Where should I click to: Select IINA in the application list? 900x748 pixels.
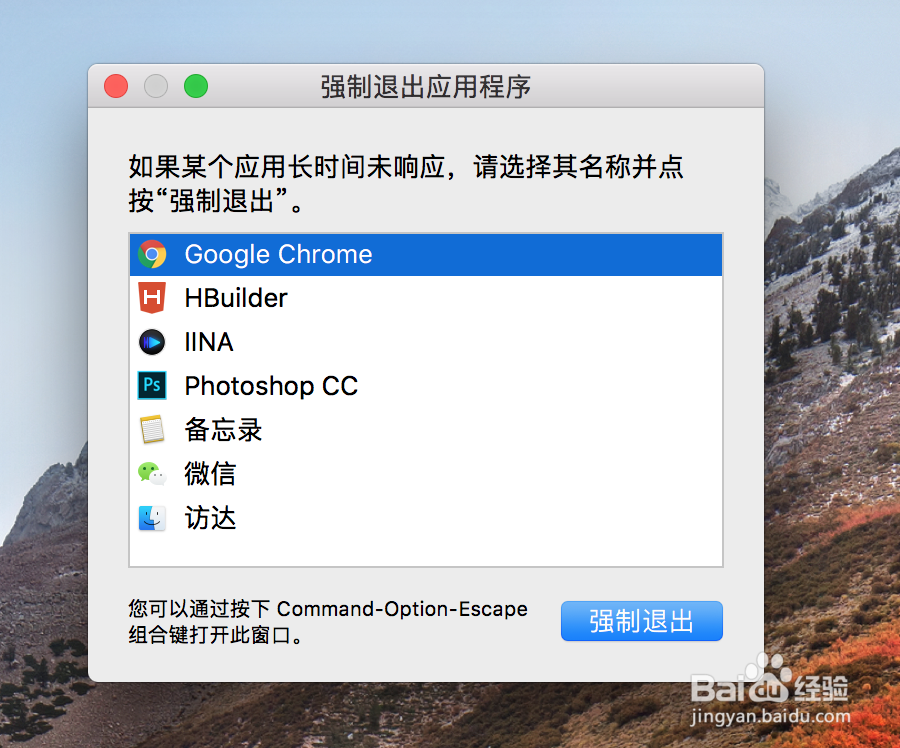(x=209, y=342)
